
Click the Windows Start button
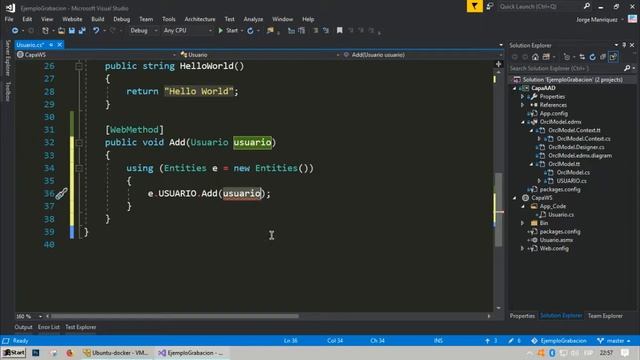[13, 353]
